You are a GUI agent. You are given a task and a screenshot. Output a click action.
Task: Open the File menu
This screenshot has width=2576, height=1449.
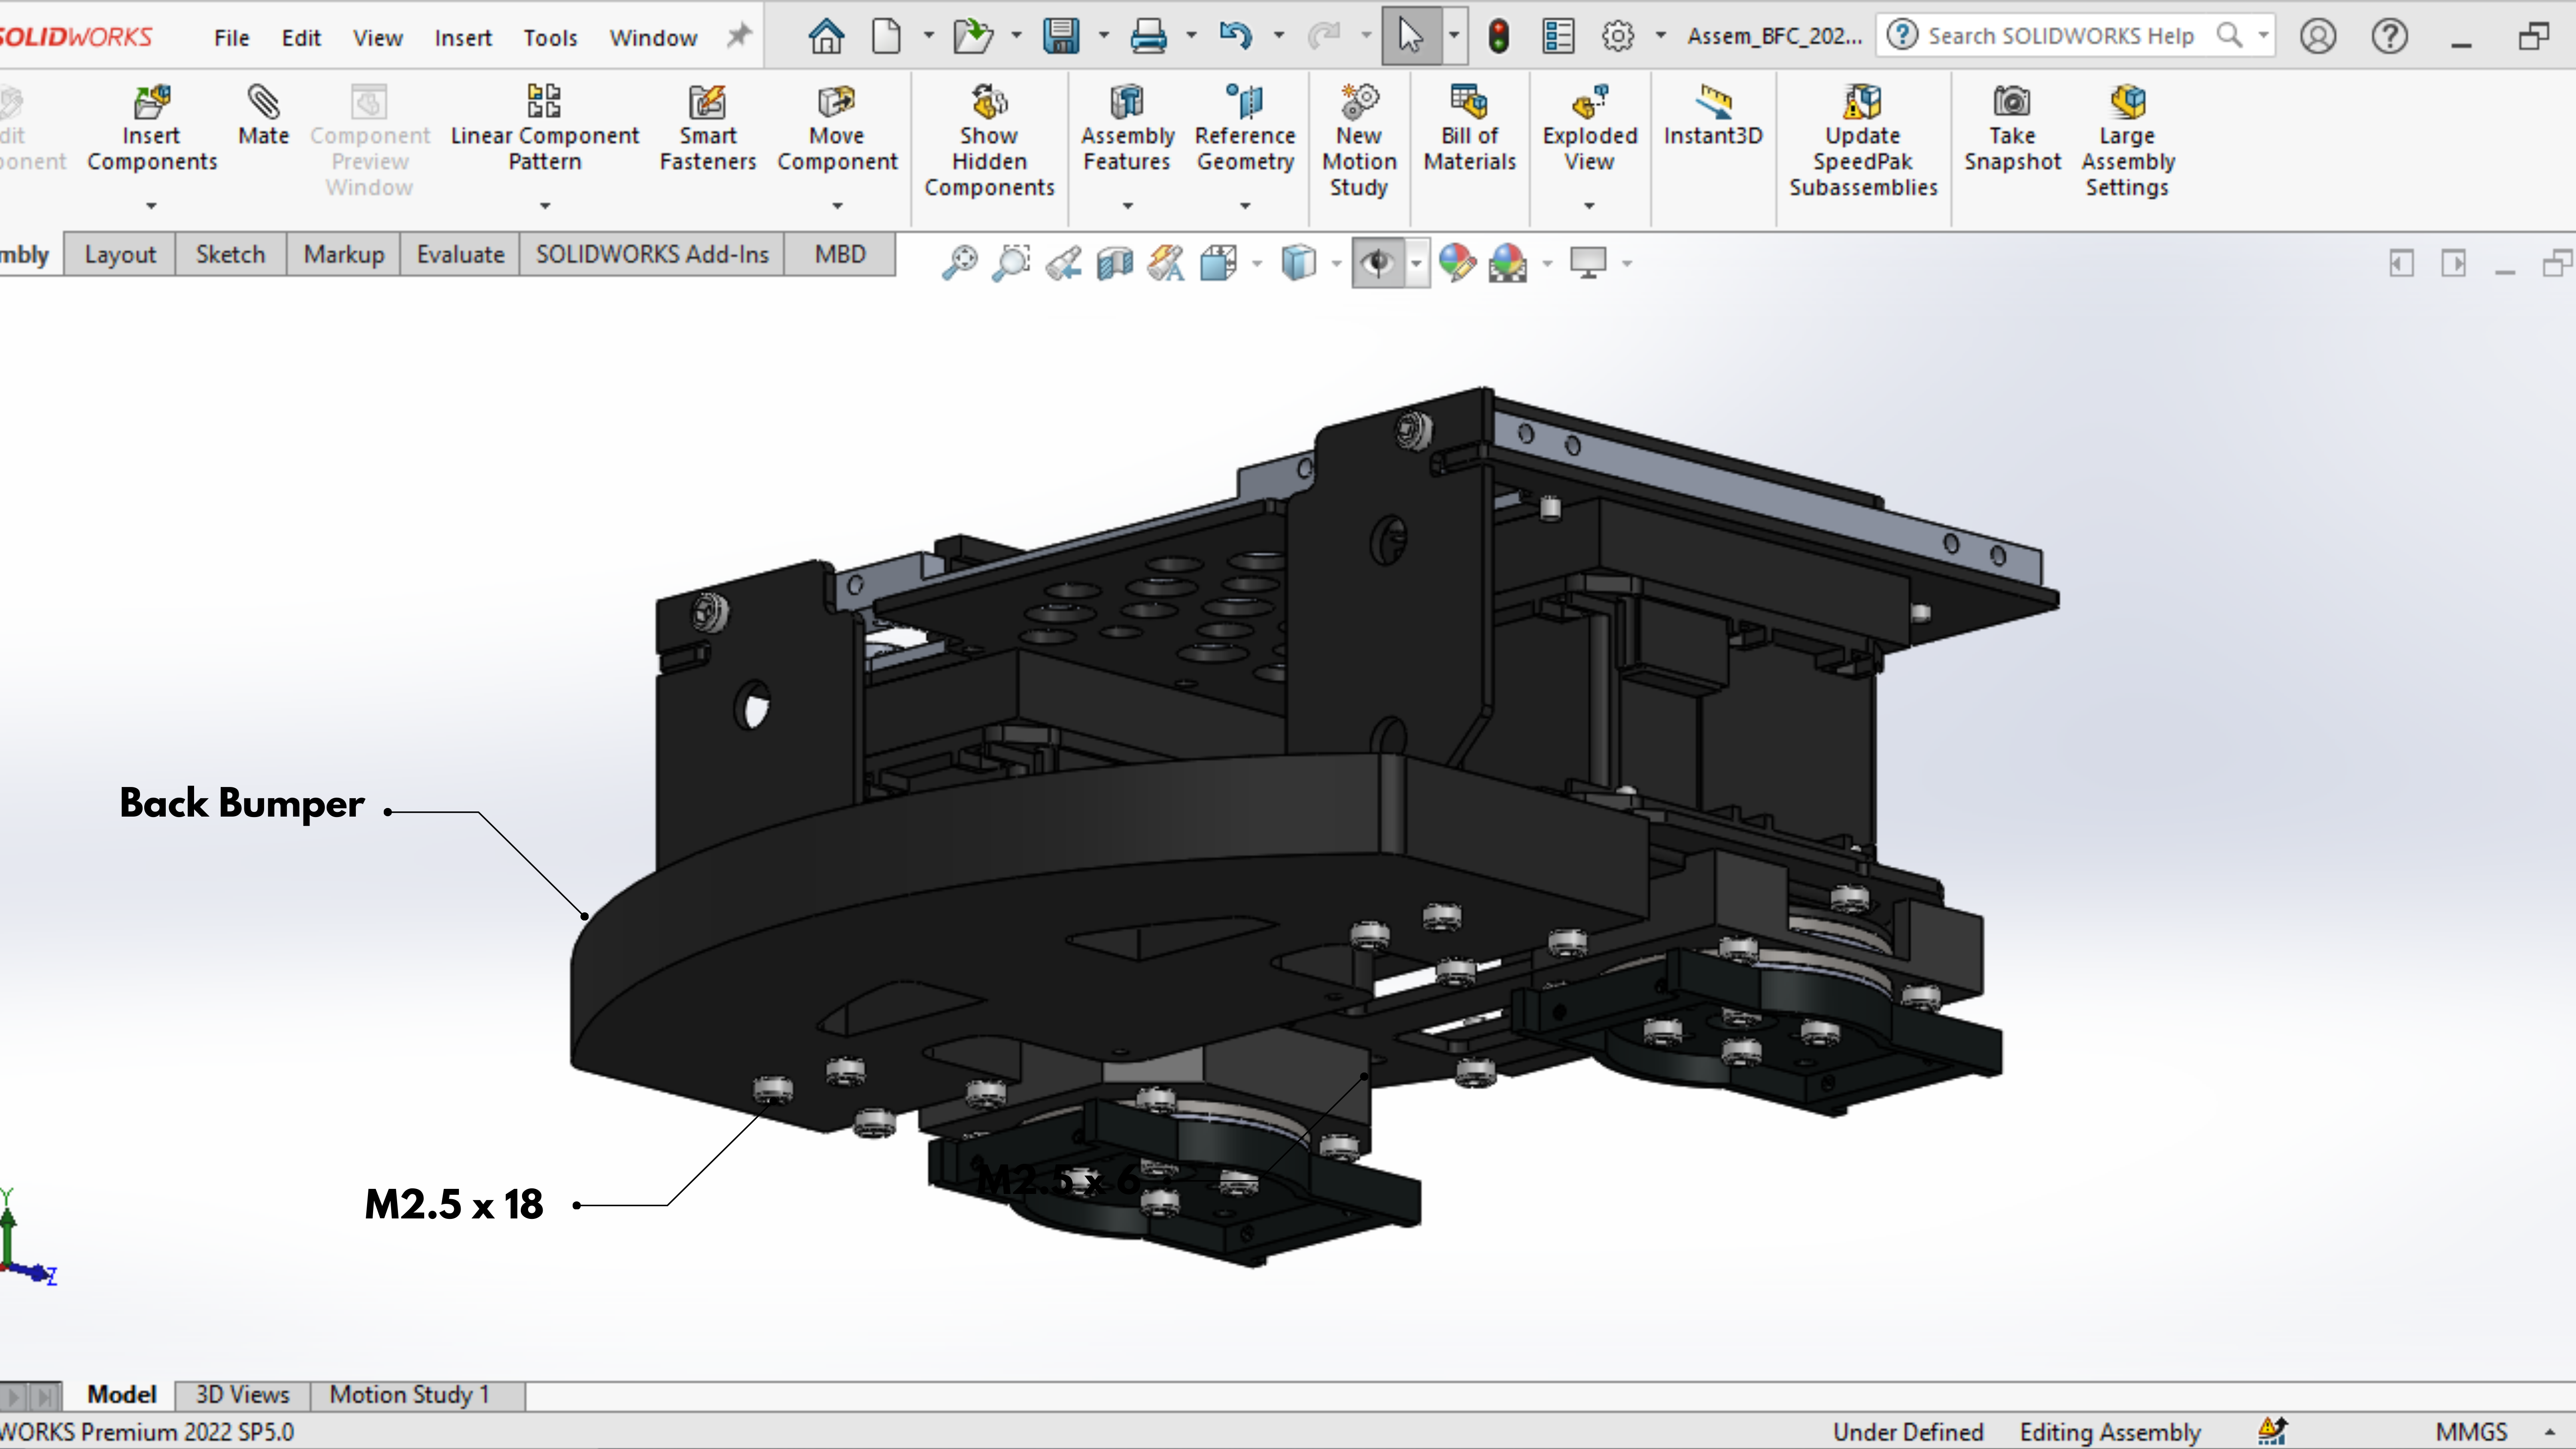coord(231,38)
